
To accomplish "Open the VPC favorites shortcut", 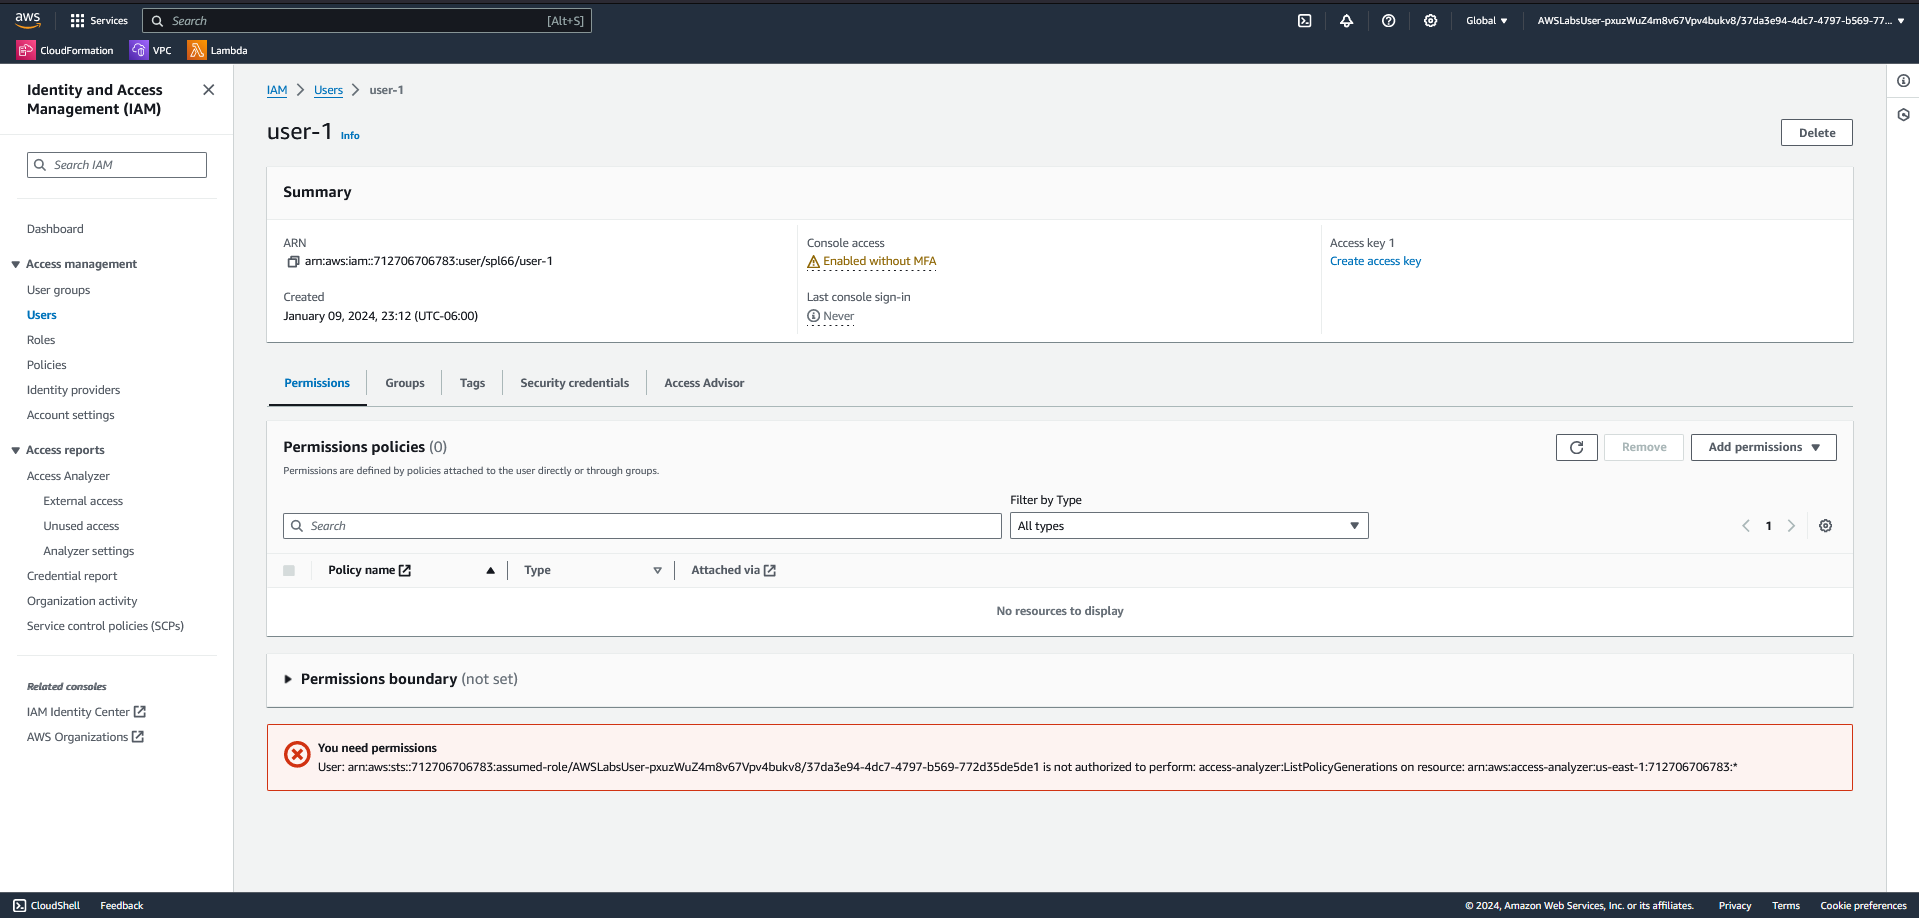I will (152, 49).
